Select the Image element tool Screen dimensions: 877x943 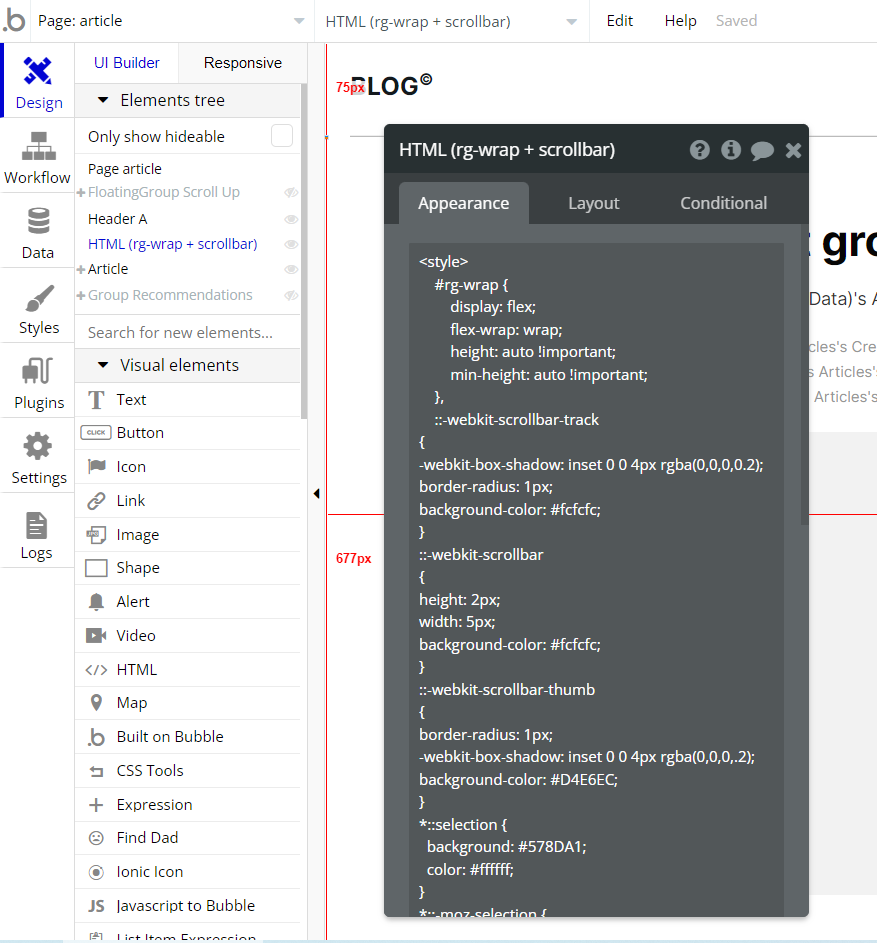coord(188,535)
